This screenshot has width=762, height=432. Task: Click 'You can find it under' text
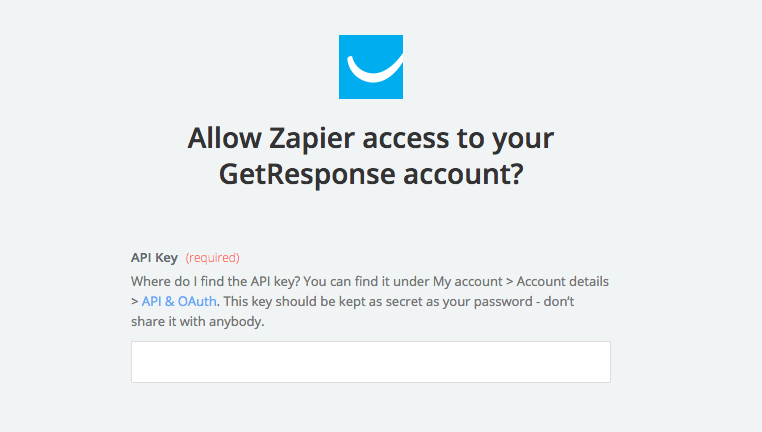(x=366, y=281)
